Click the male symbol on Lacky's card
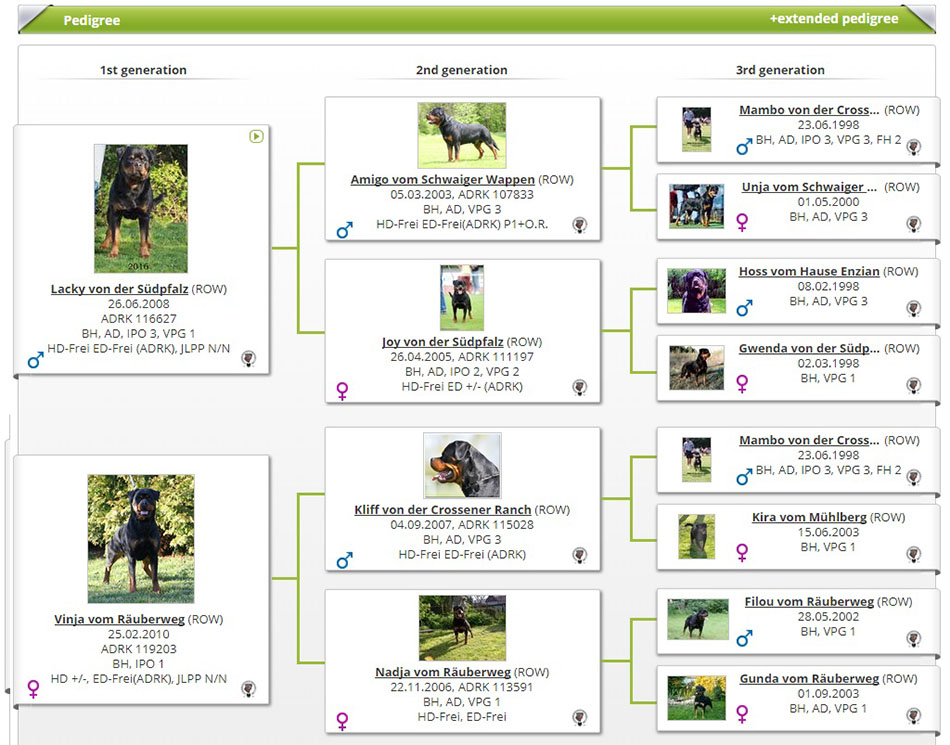950x745 pixels. 36,359
